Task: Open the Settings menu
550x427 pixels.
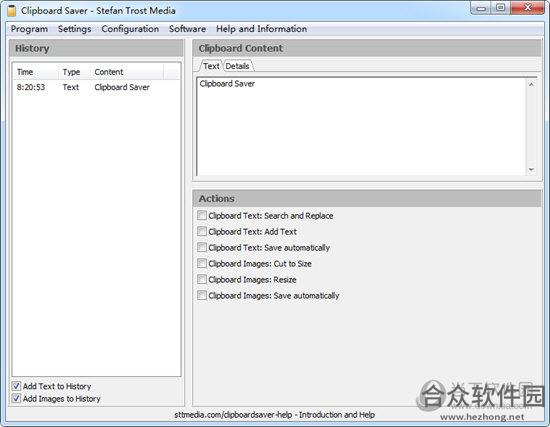Action: 74,29
